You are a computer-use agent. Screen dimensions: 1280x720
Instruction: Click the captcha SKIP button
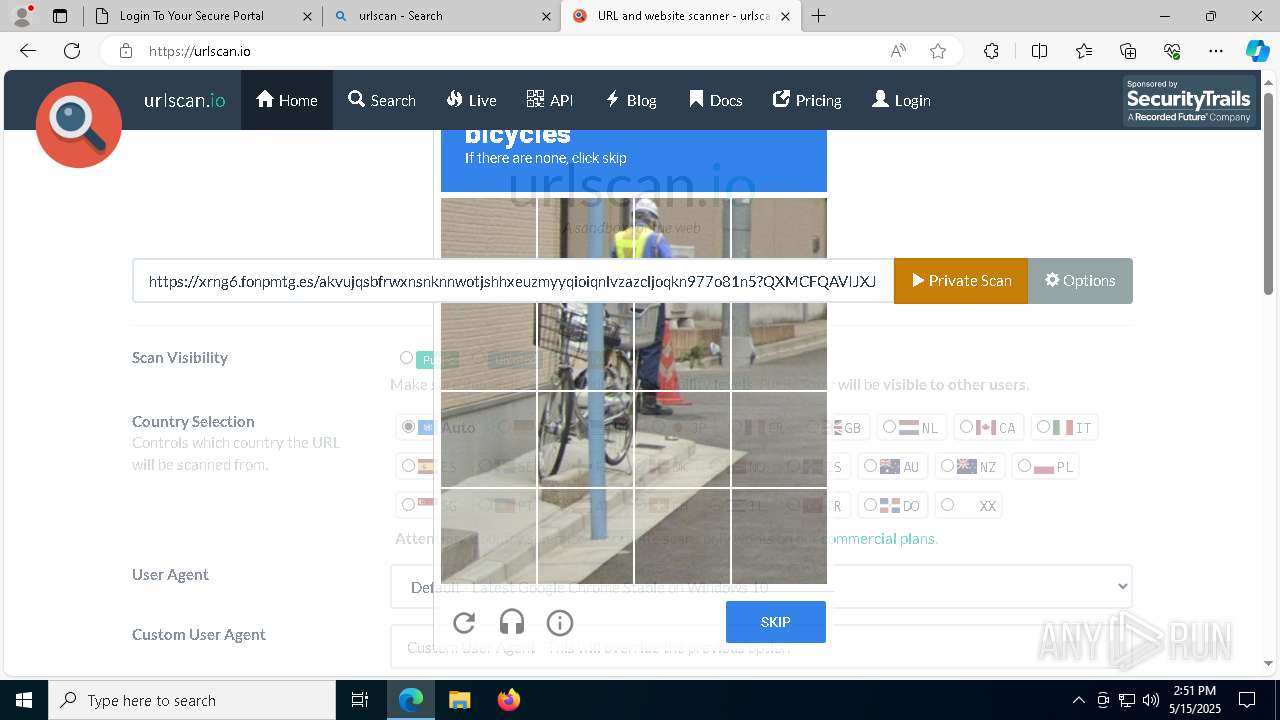776,622
